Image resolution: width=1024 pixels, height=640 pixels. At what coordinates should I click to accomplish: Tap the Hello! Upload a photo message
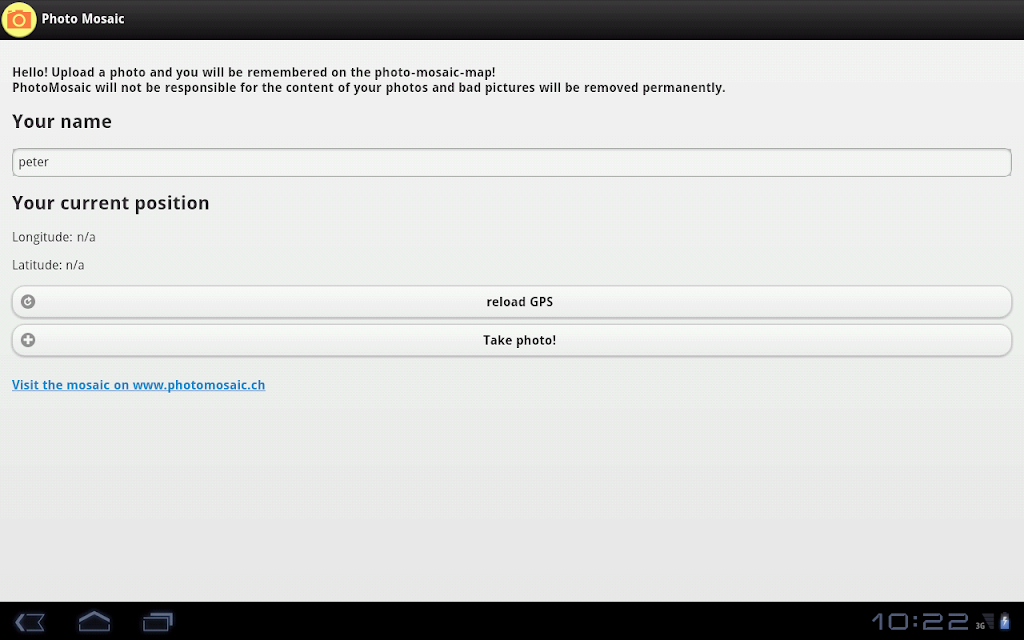coord(253,73)
